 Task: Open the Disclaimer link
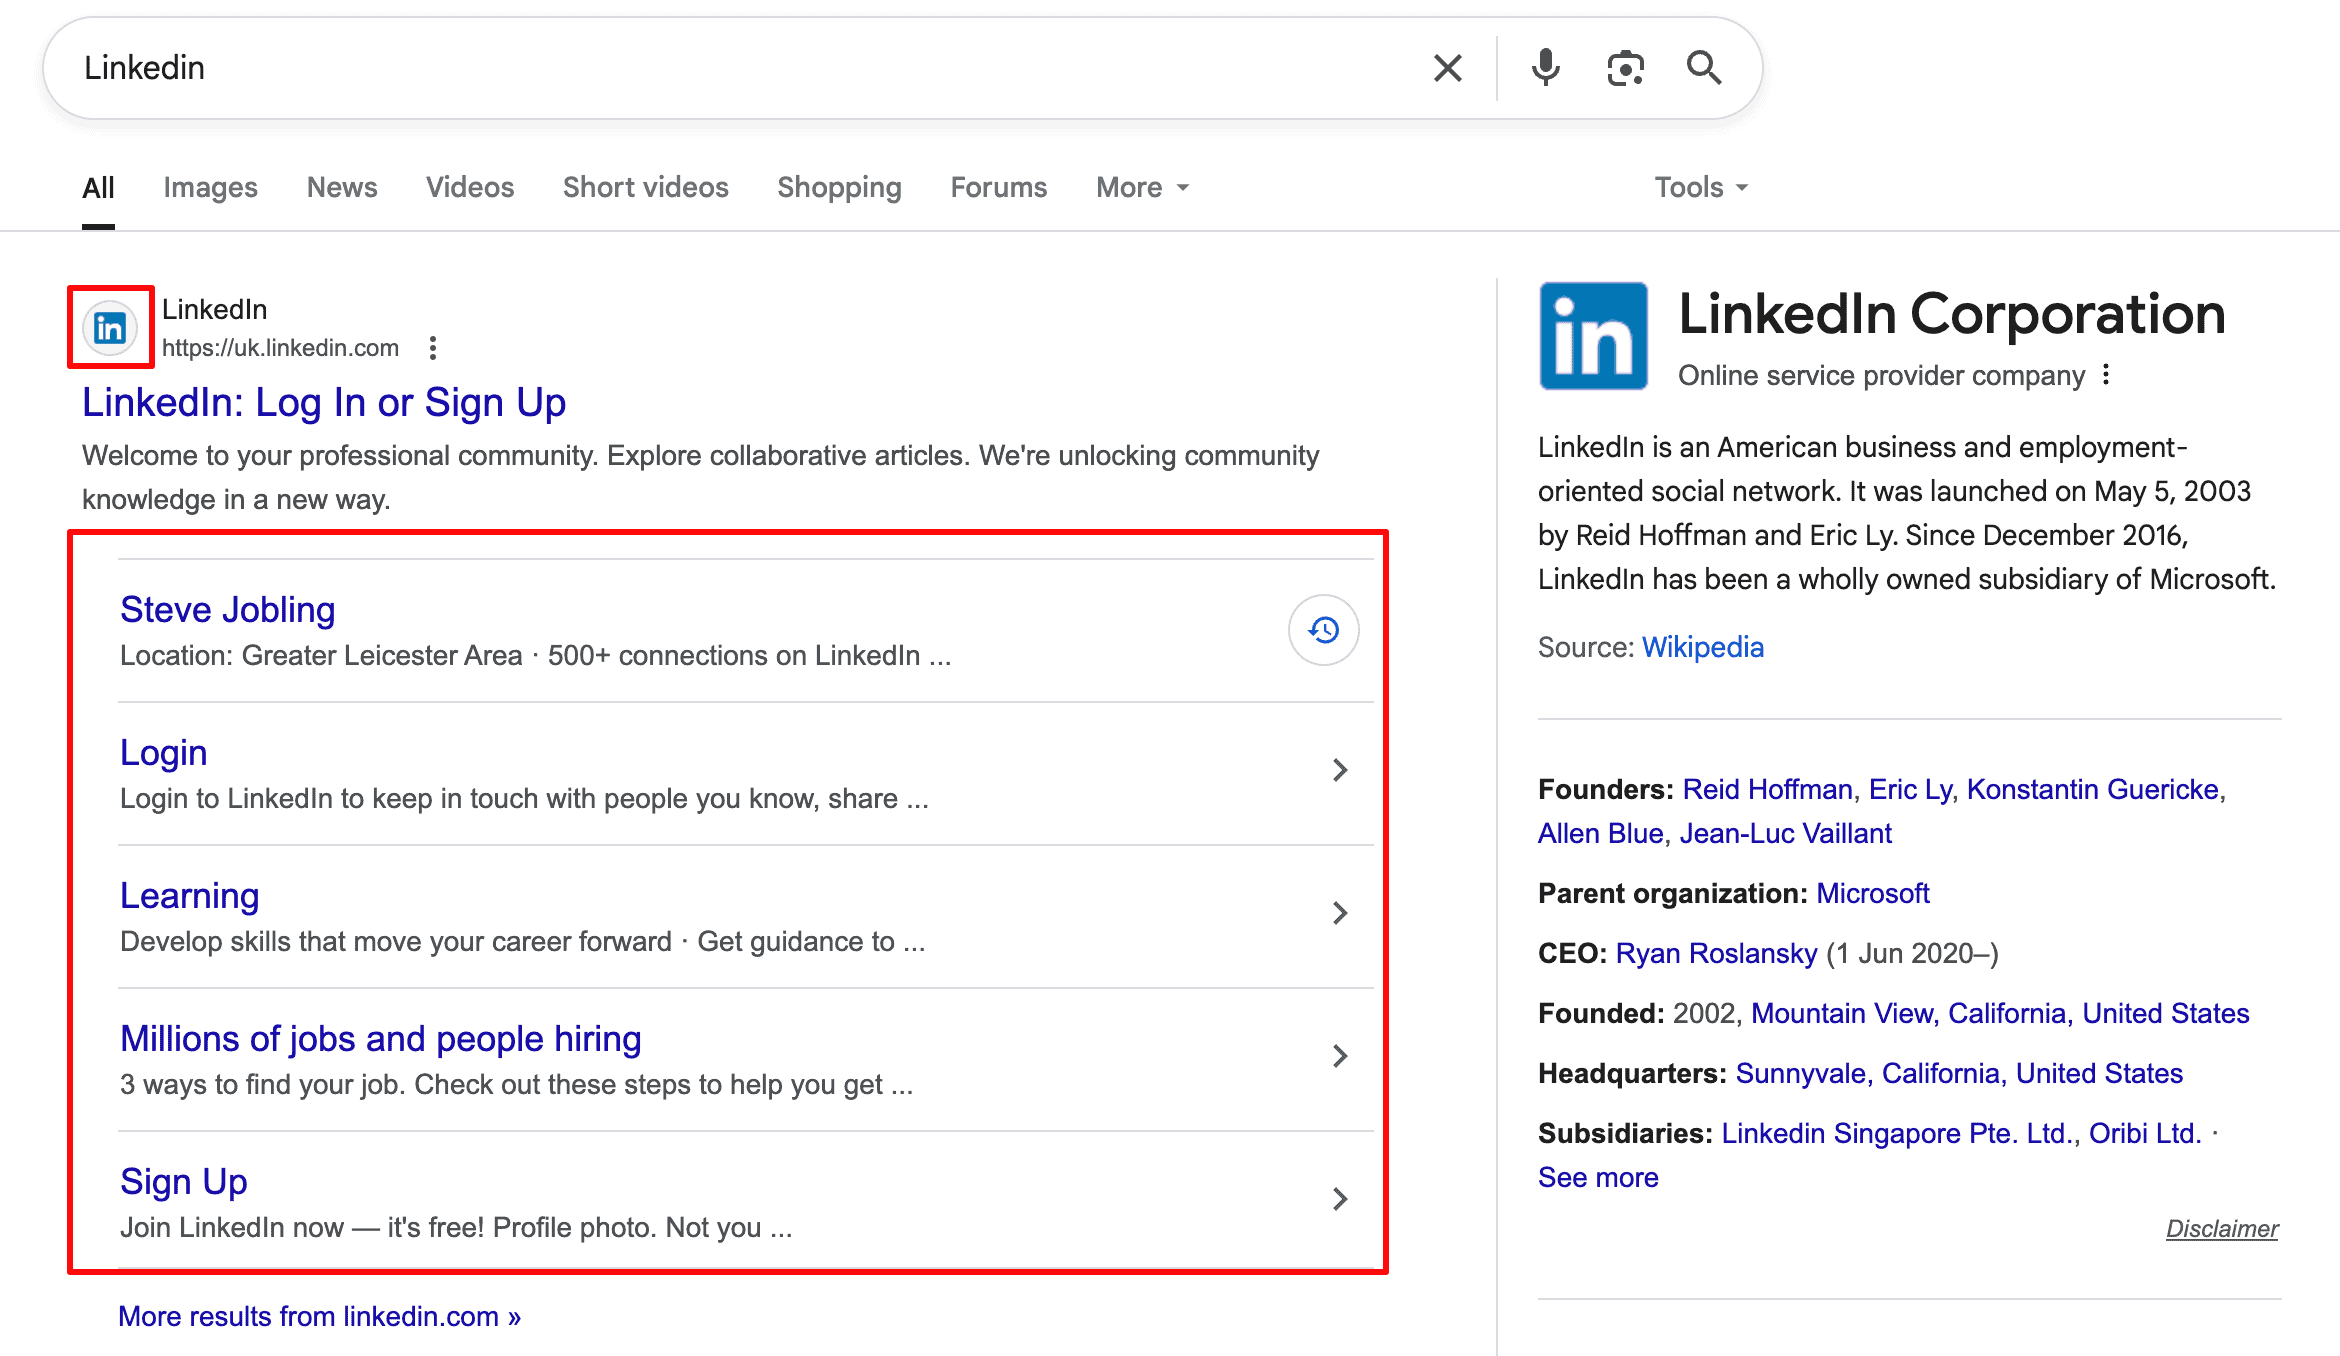[x=2222, y=1229]
